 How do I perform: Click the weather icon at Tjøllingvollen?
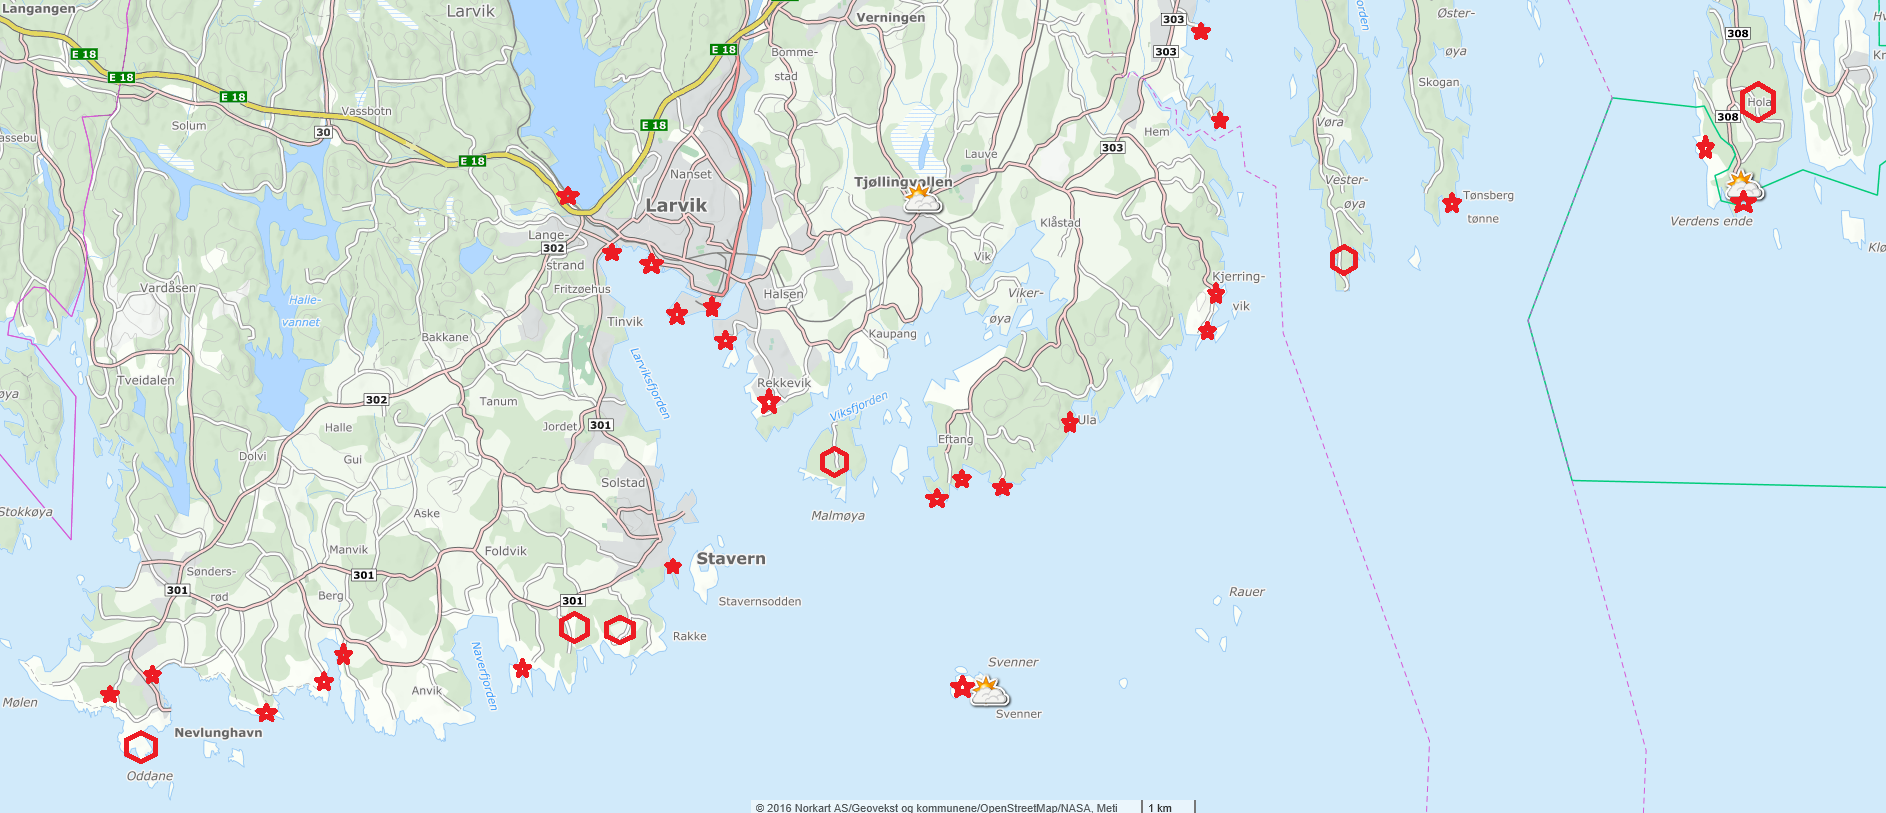(x=921, y=198)
